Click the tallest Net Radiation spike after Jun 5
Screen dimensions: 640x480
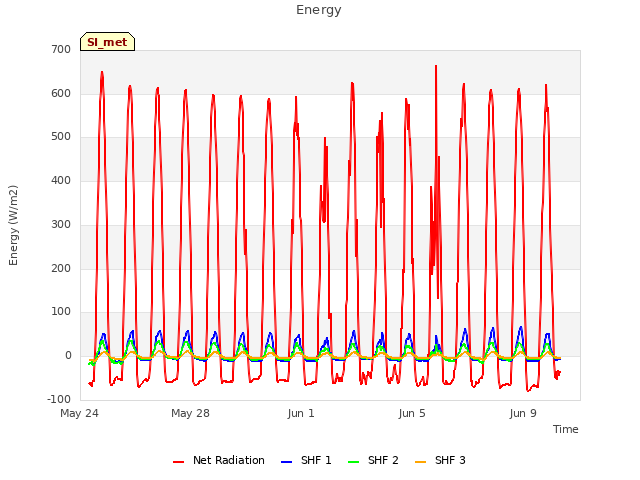click(436, 66)
